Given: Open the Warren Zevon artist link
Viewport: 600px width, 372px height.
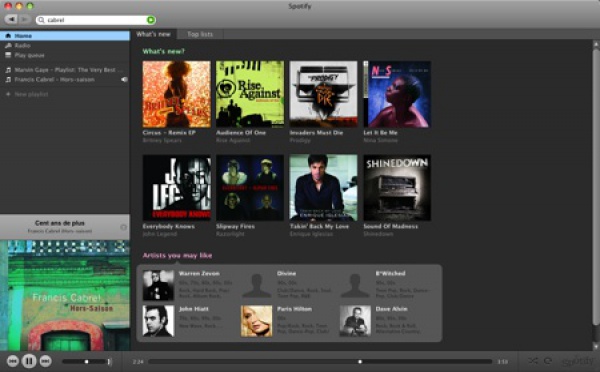Looking at the screenshot, I should tap(199, 273).
